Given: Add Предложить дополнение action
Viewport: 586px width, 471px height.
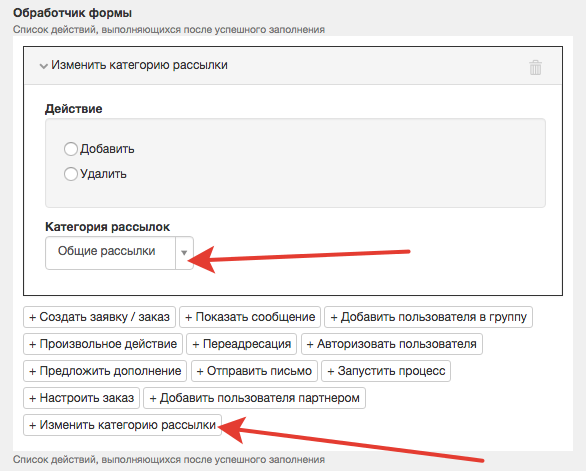Looking at the screenshot, I should (x=105, y=371).
